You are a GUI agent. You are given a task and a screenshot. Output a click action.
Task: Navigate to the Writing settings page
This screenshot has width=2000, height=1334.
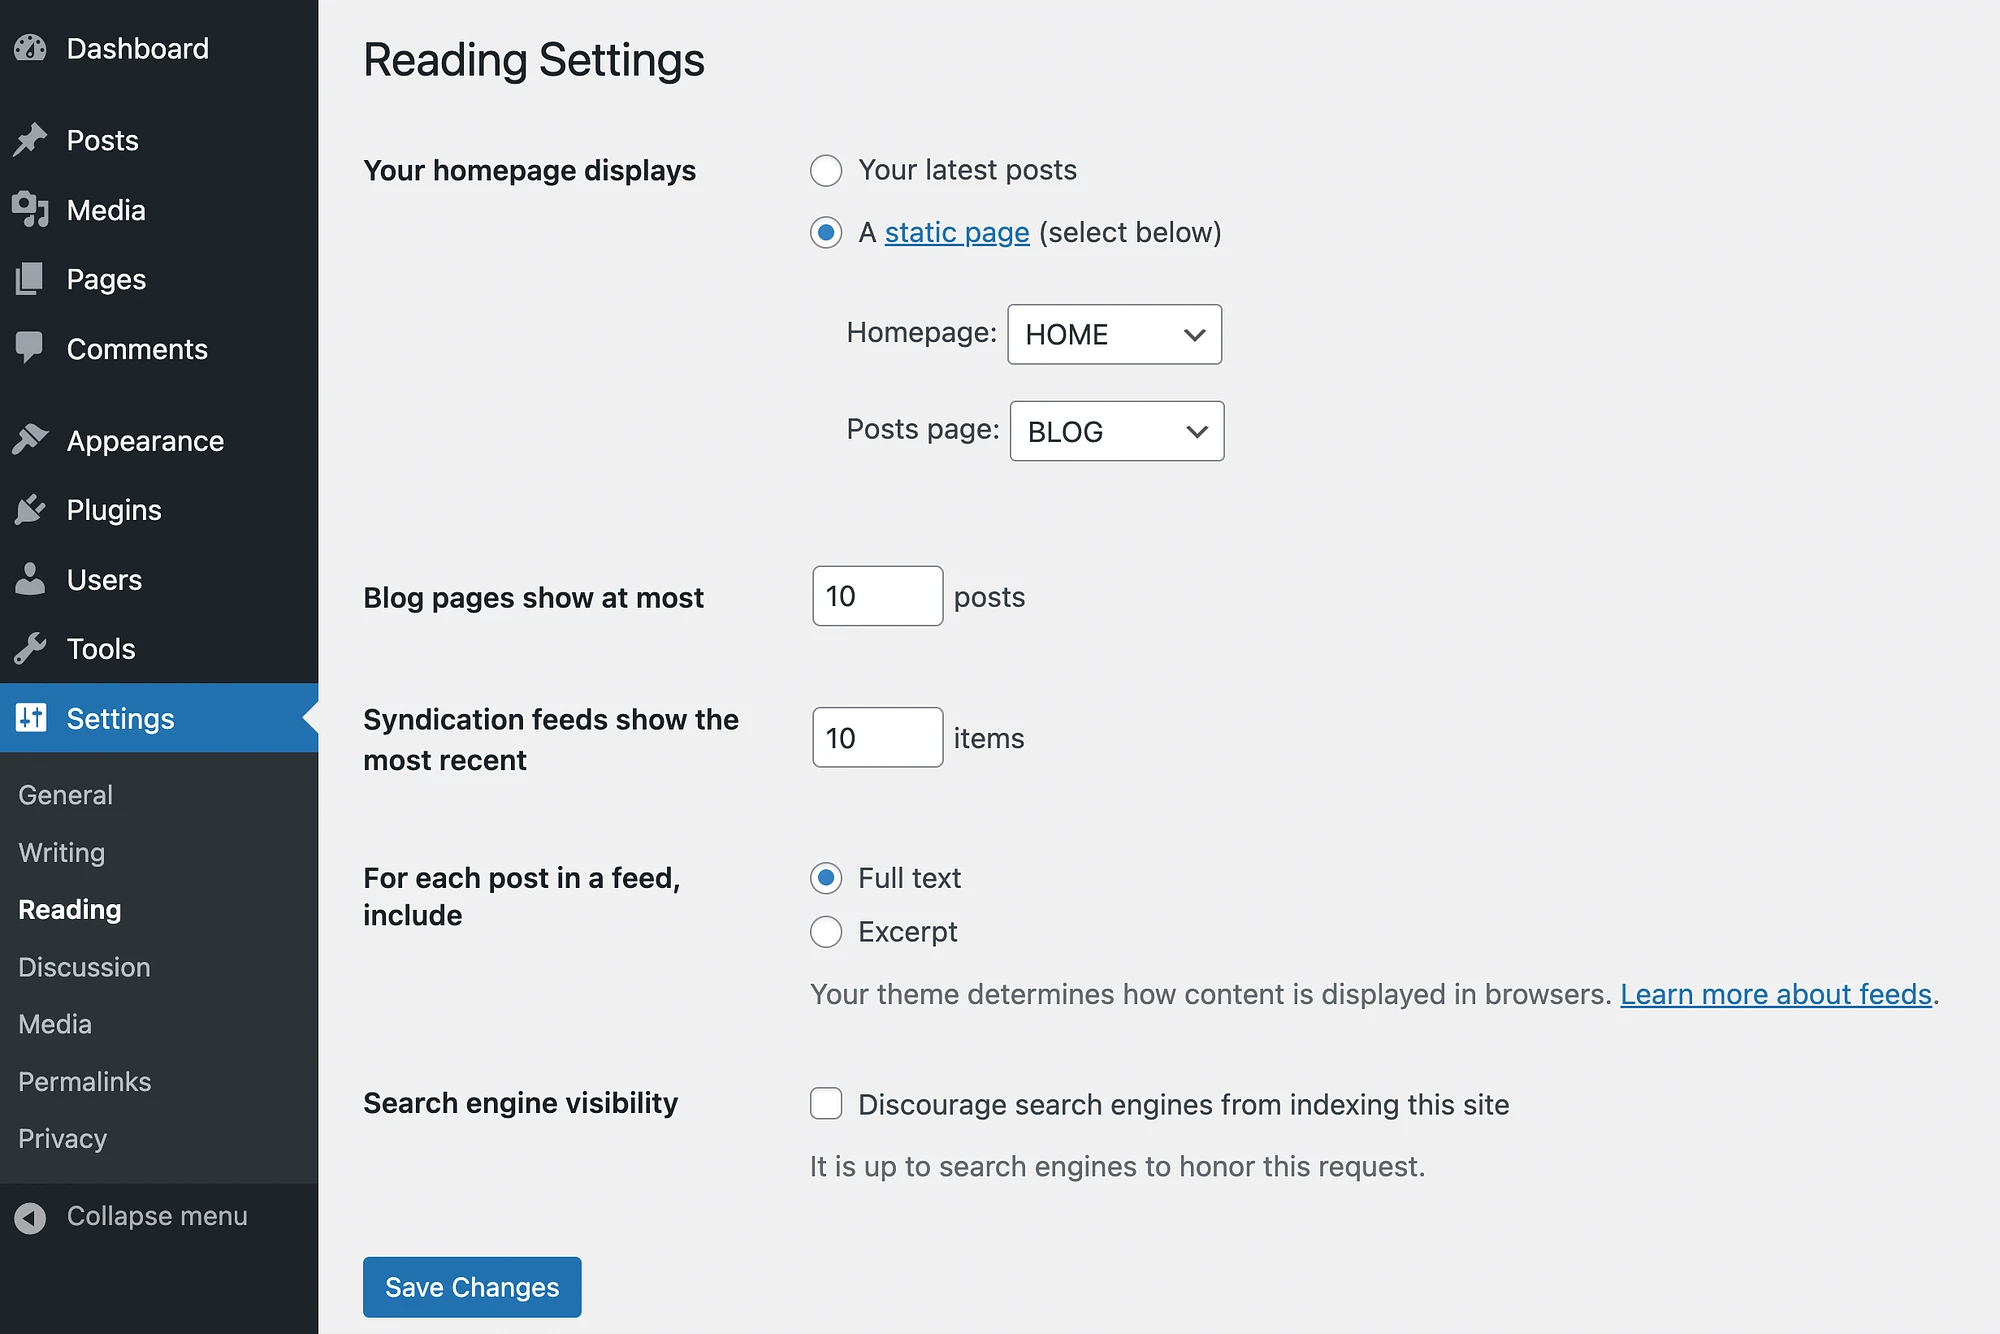pyautogui.click(x=61, y=852)
